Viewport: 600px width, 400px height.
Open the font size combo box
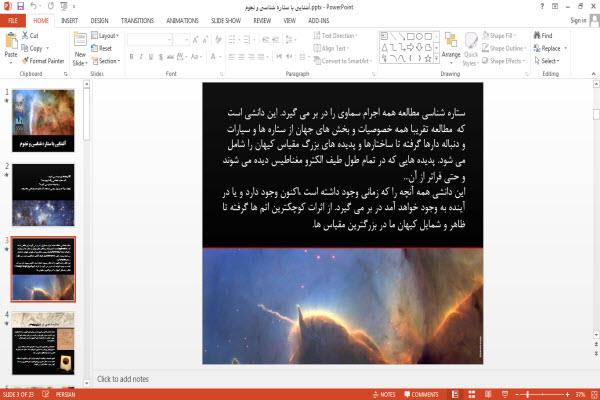182,39
